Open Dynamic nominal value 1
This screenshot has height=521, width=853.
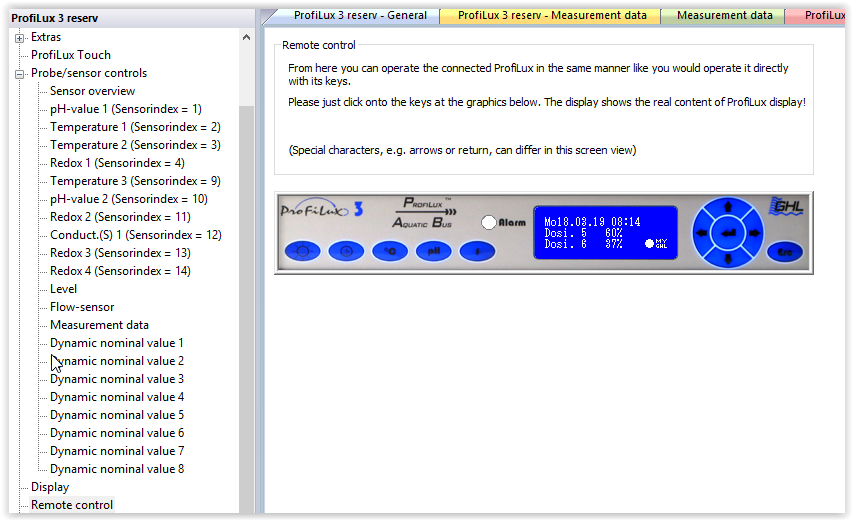point(117,343)
